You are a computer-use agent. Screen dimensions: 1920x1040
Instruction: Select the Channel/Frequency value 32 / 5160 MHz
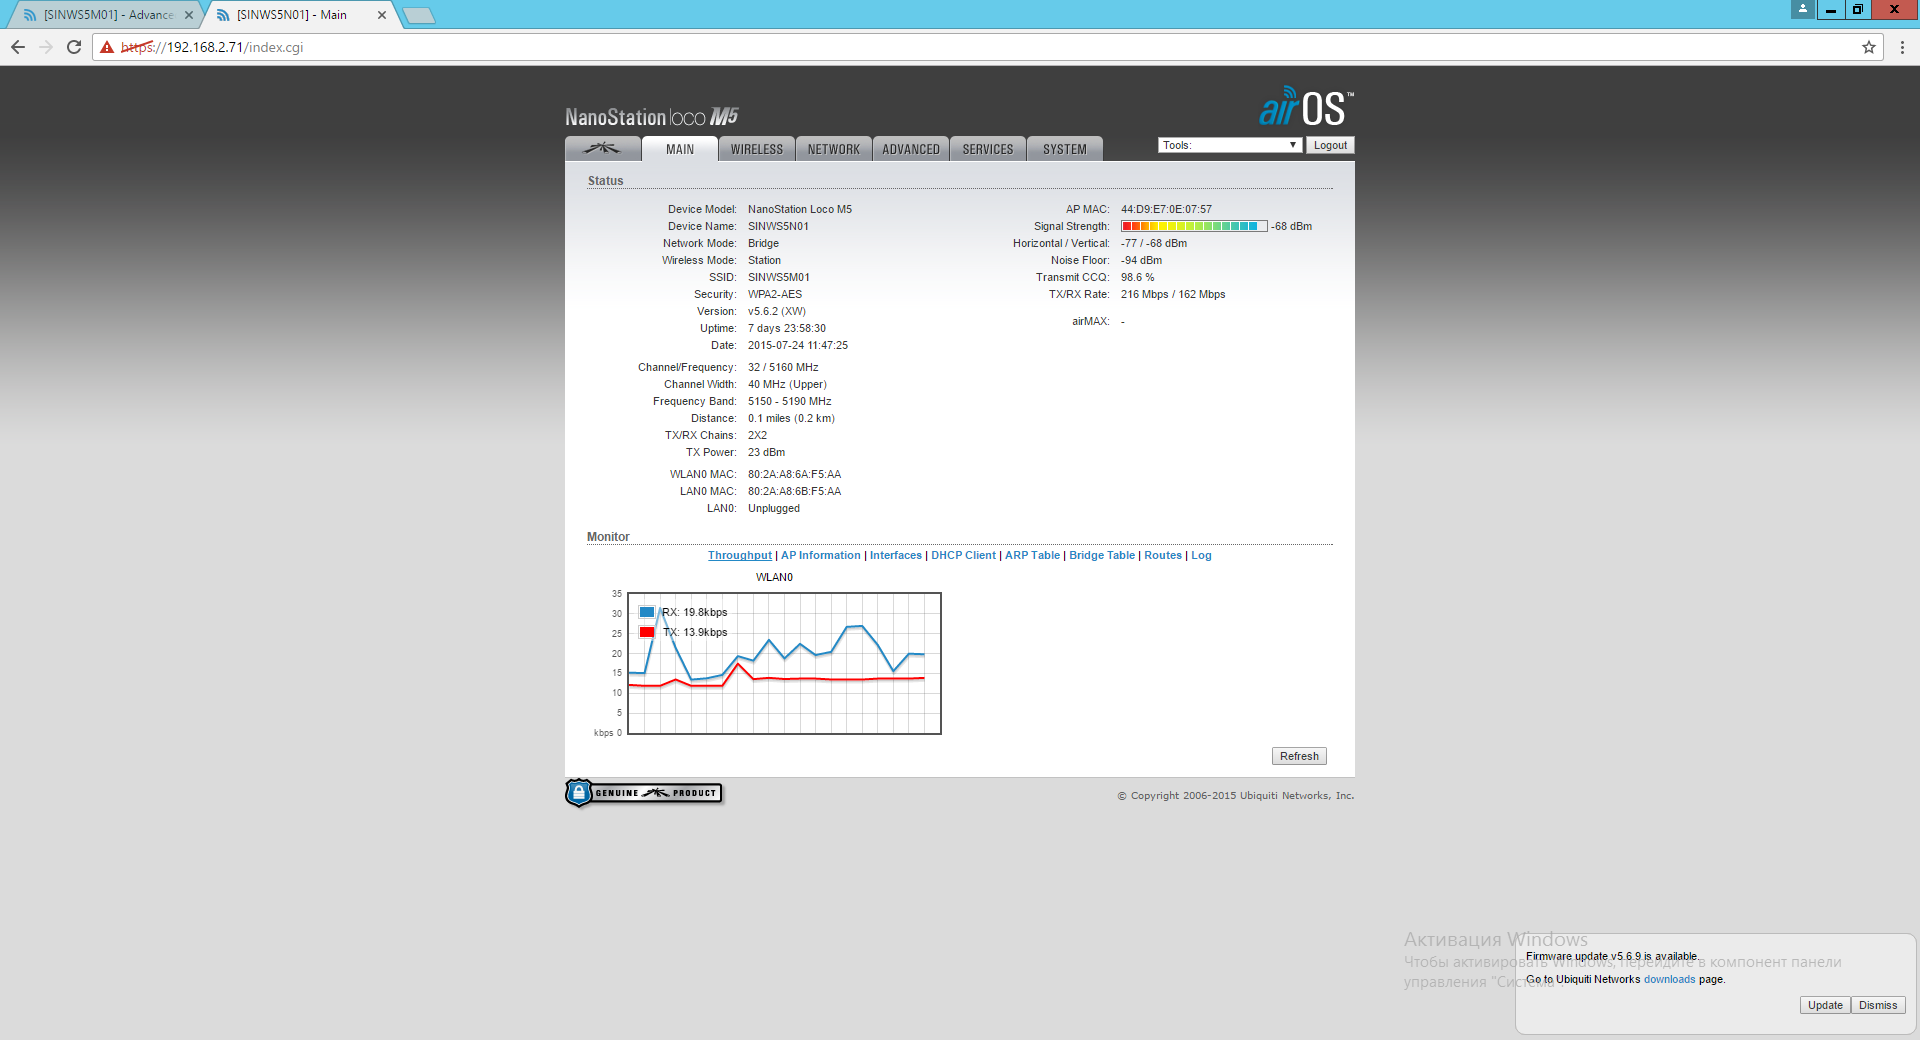(x=783, y=367)
